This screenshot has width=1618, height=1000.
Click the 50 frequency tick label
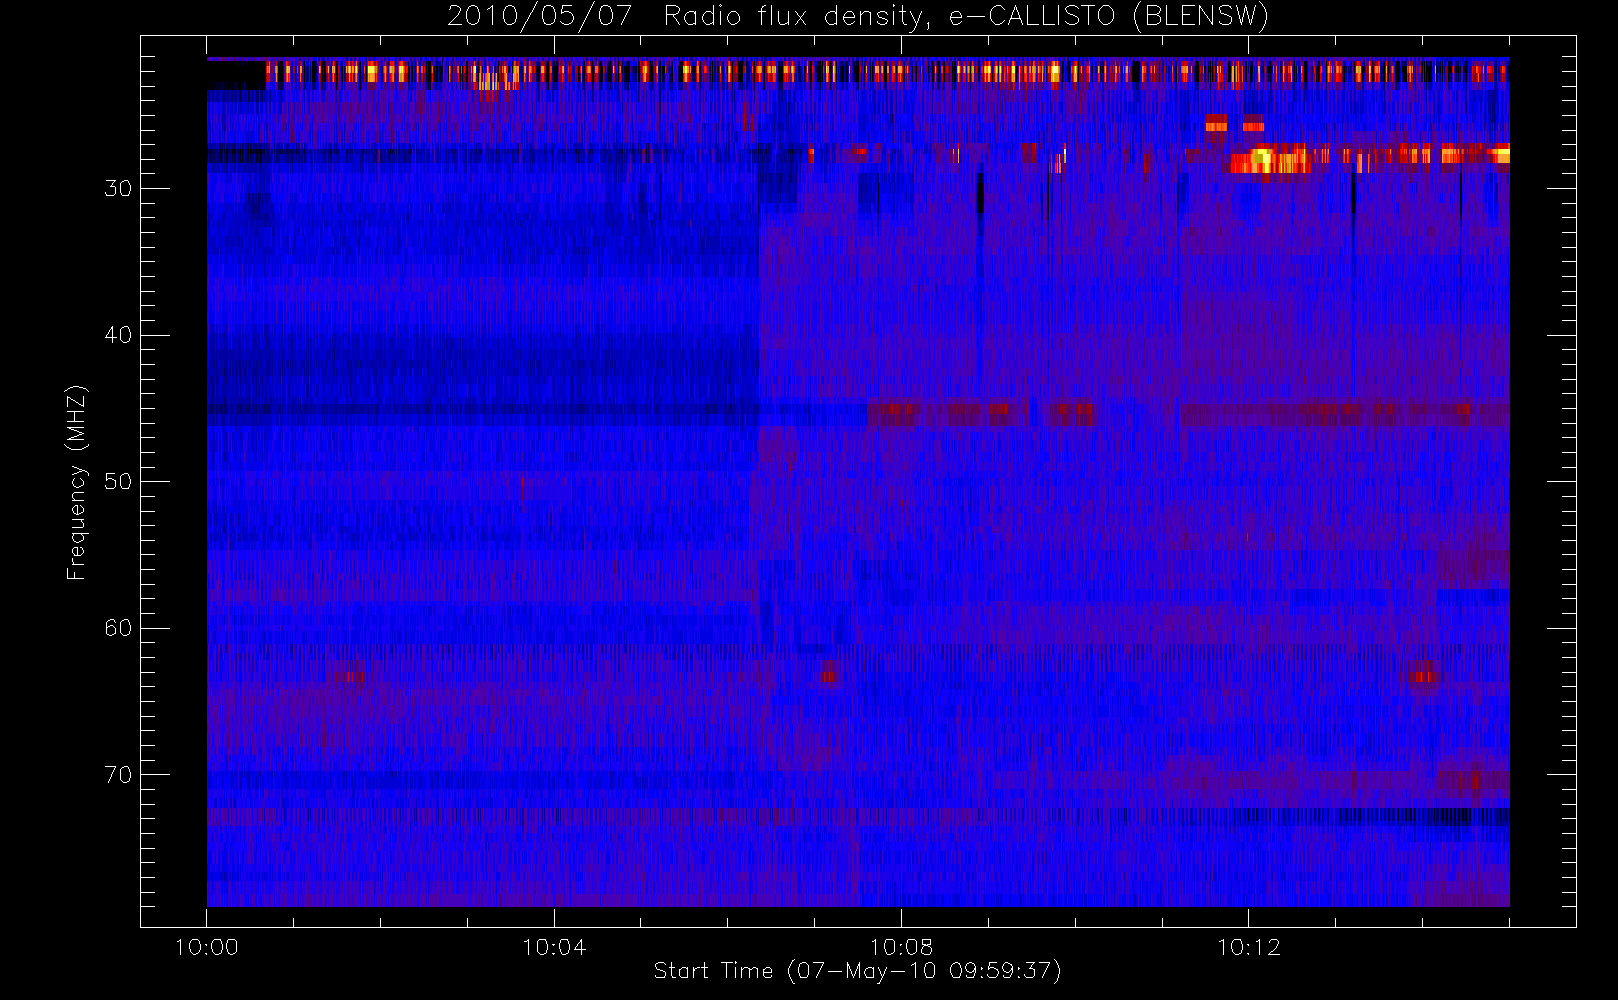(x=118, y=481)
